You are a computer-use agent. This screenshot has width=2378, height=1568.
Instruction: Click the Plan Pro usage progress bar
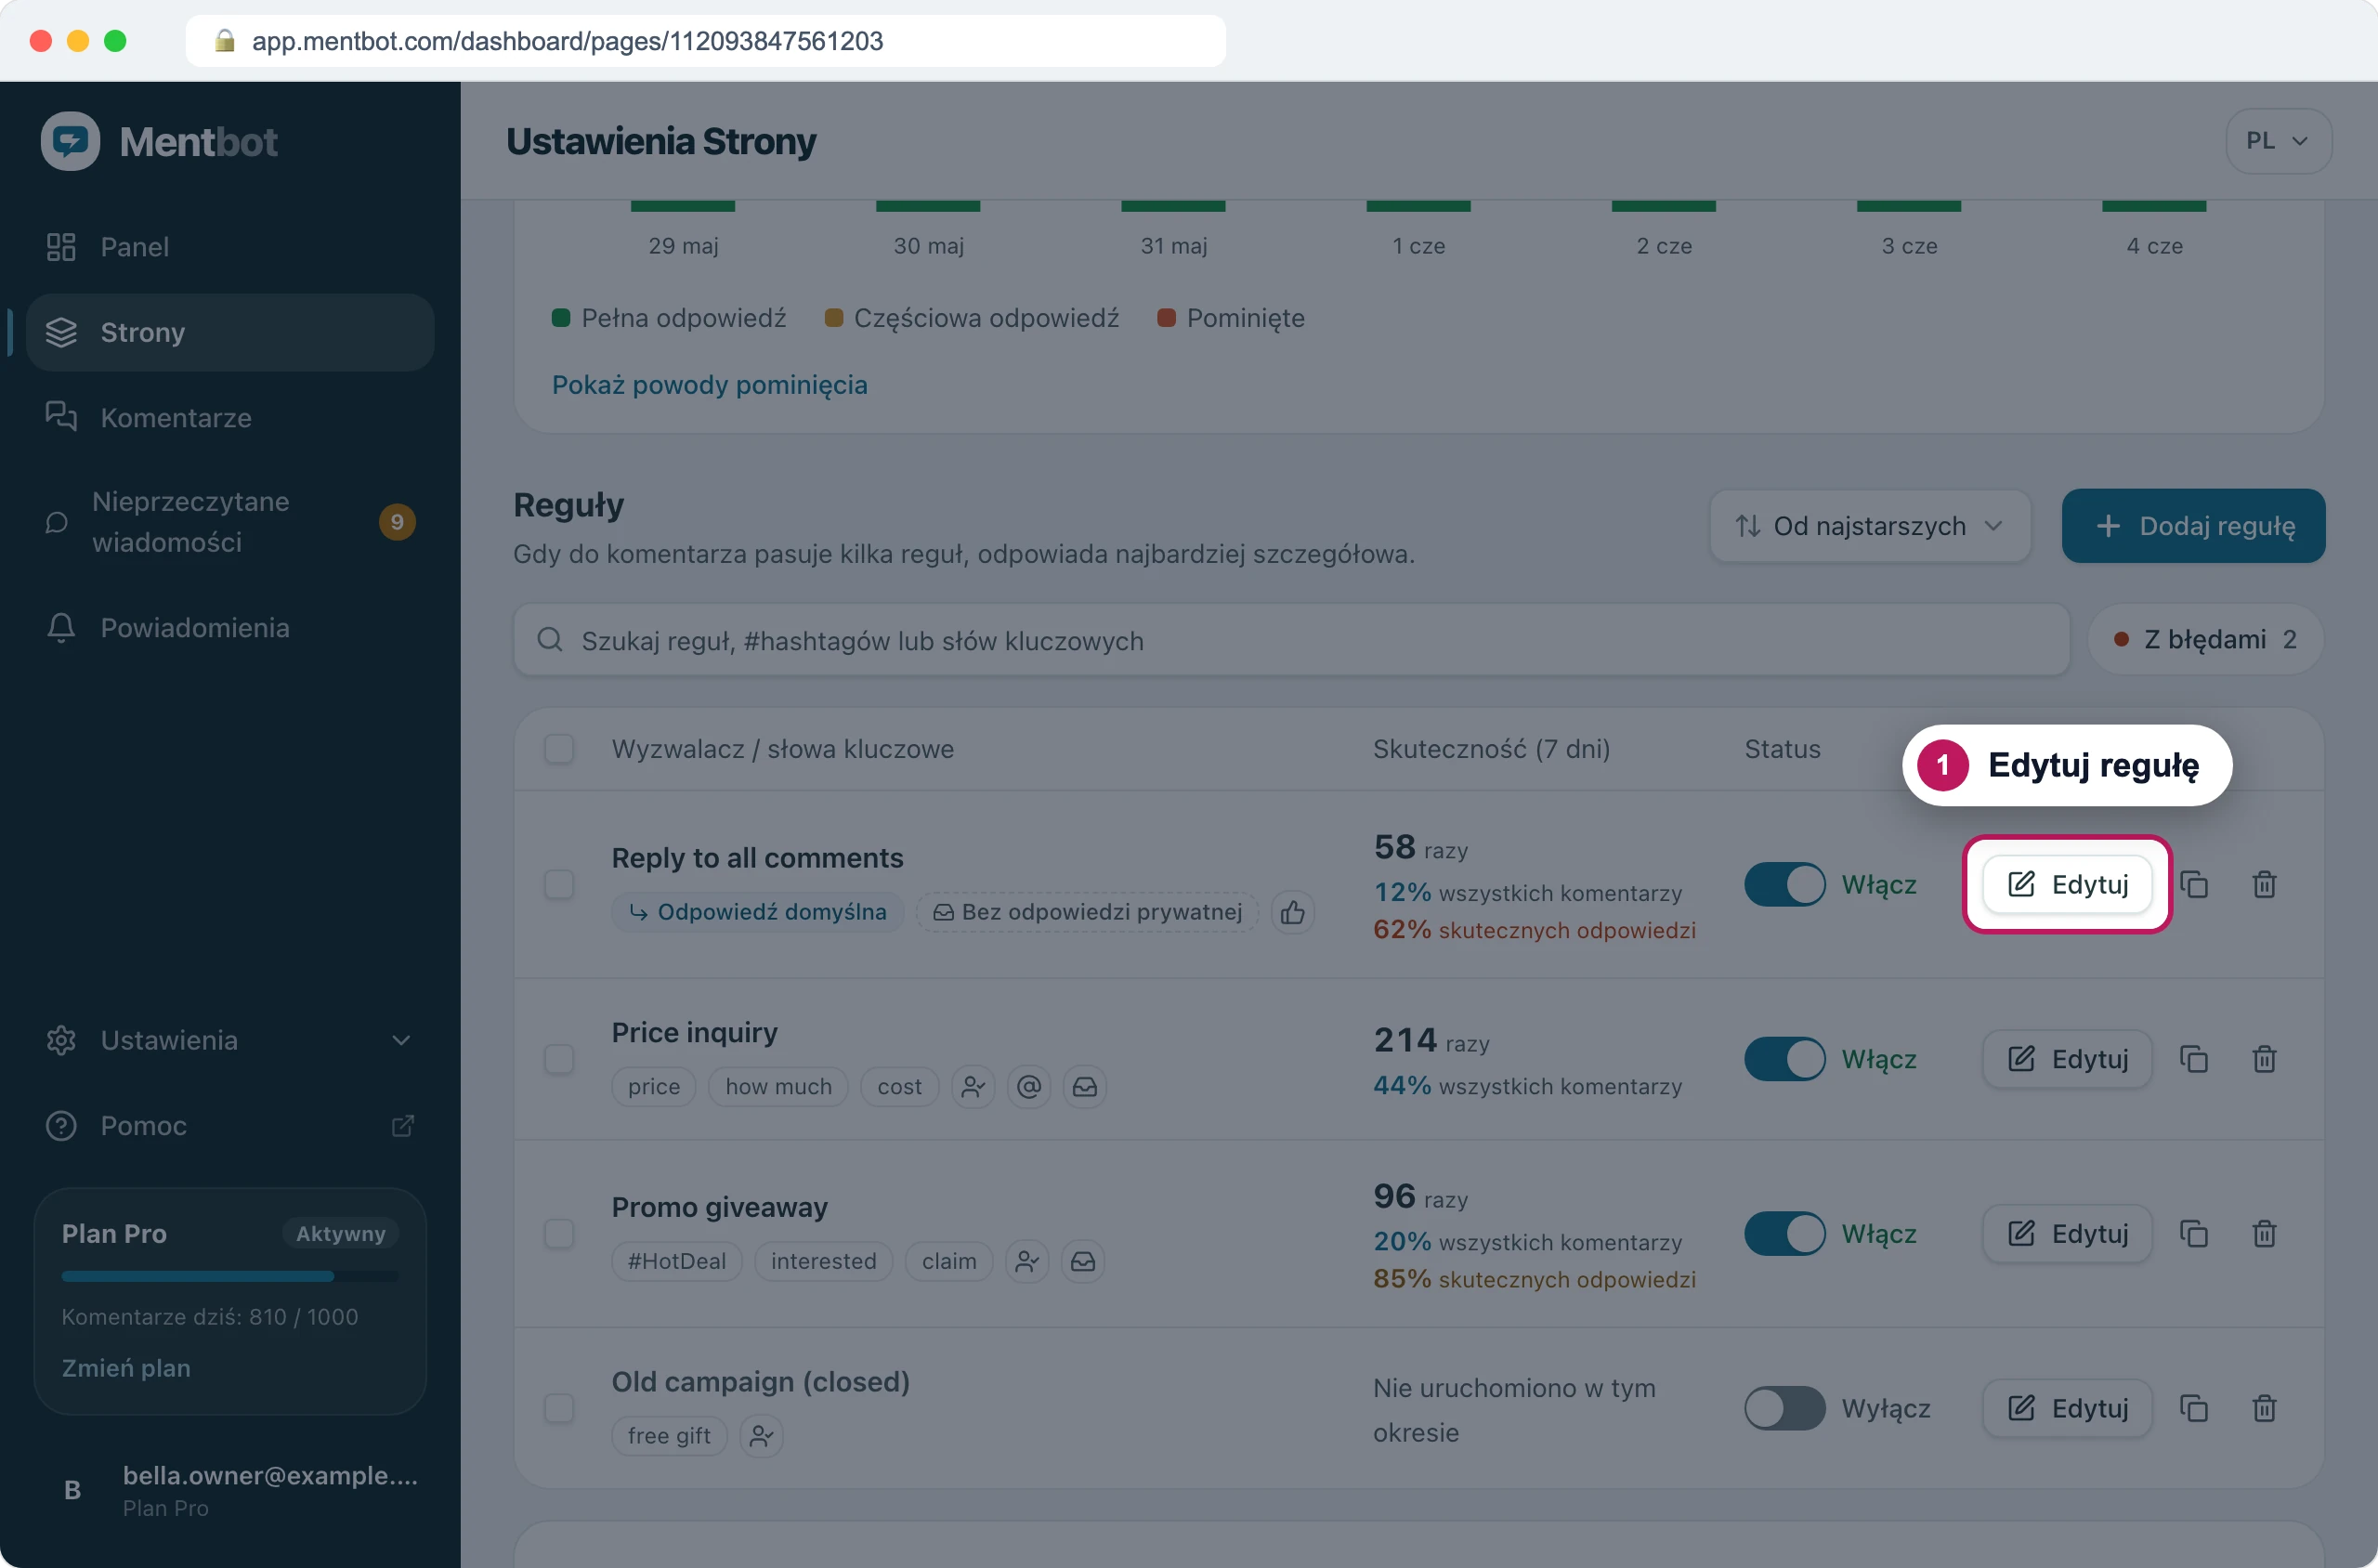pyautogui.click(x=230, y=1276)
